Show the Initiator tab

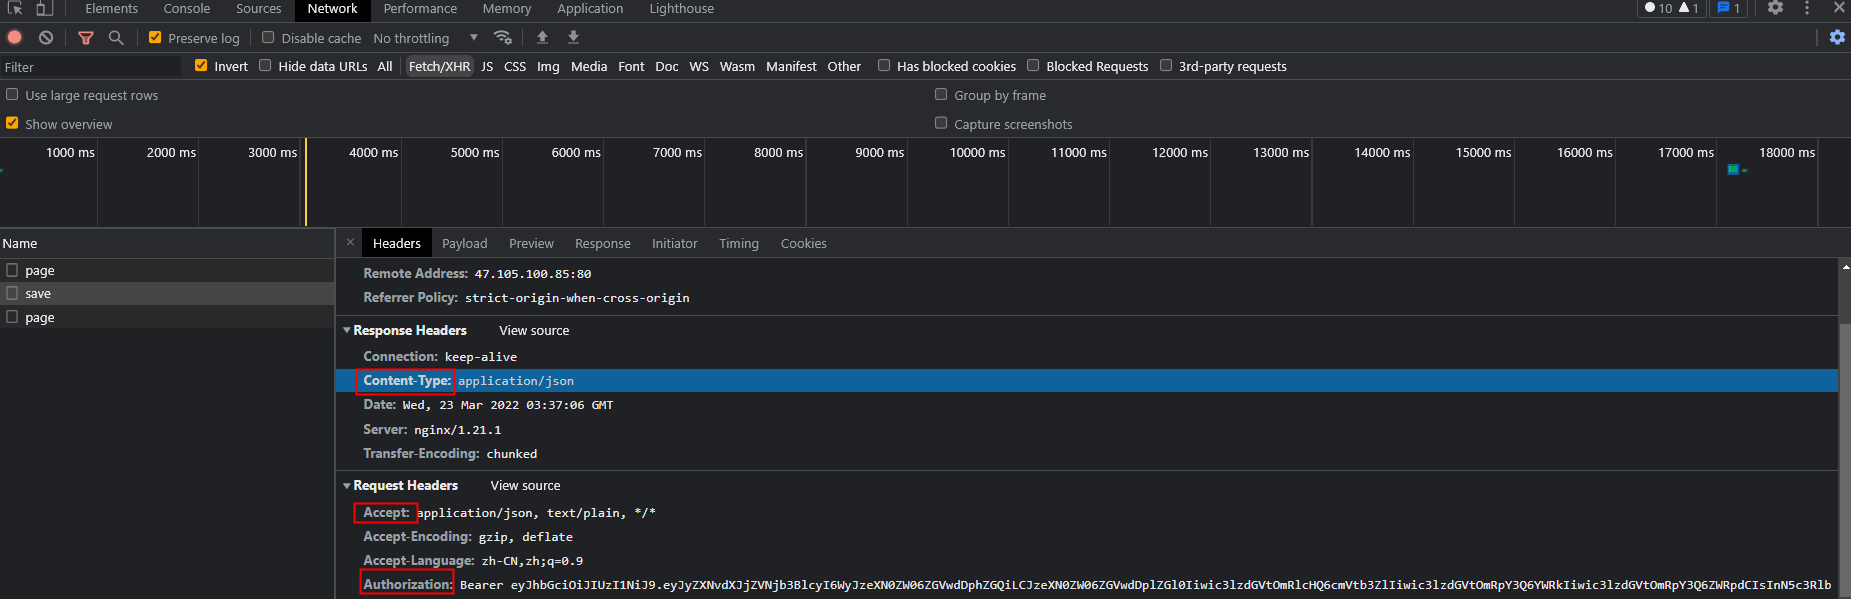[x=675, y=243]
